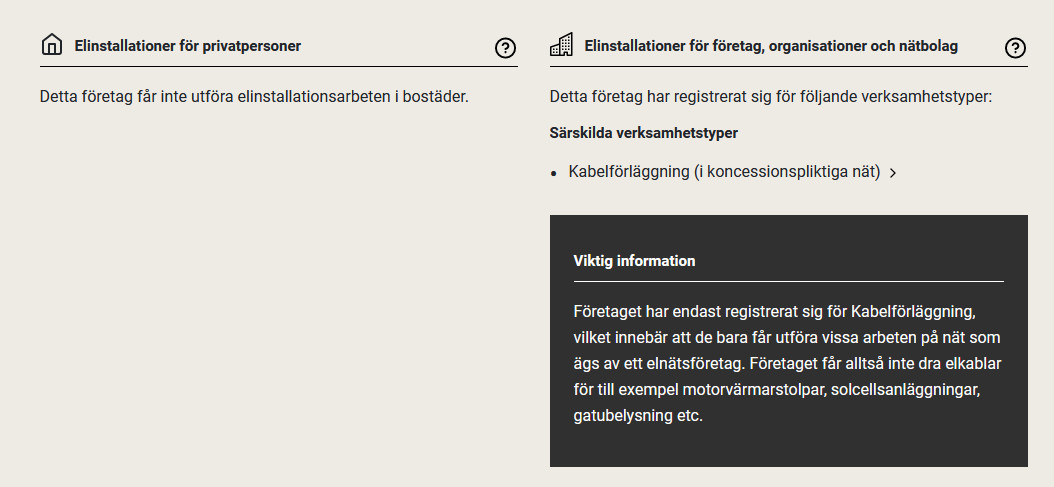Viewport: 1054px width, 487px height.
Task: Click the Viktig information heading
Action: click(634, 261)
